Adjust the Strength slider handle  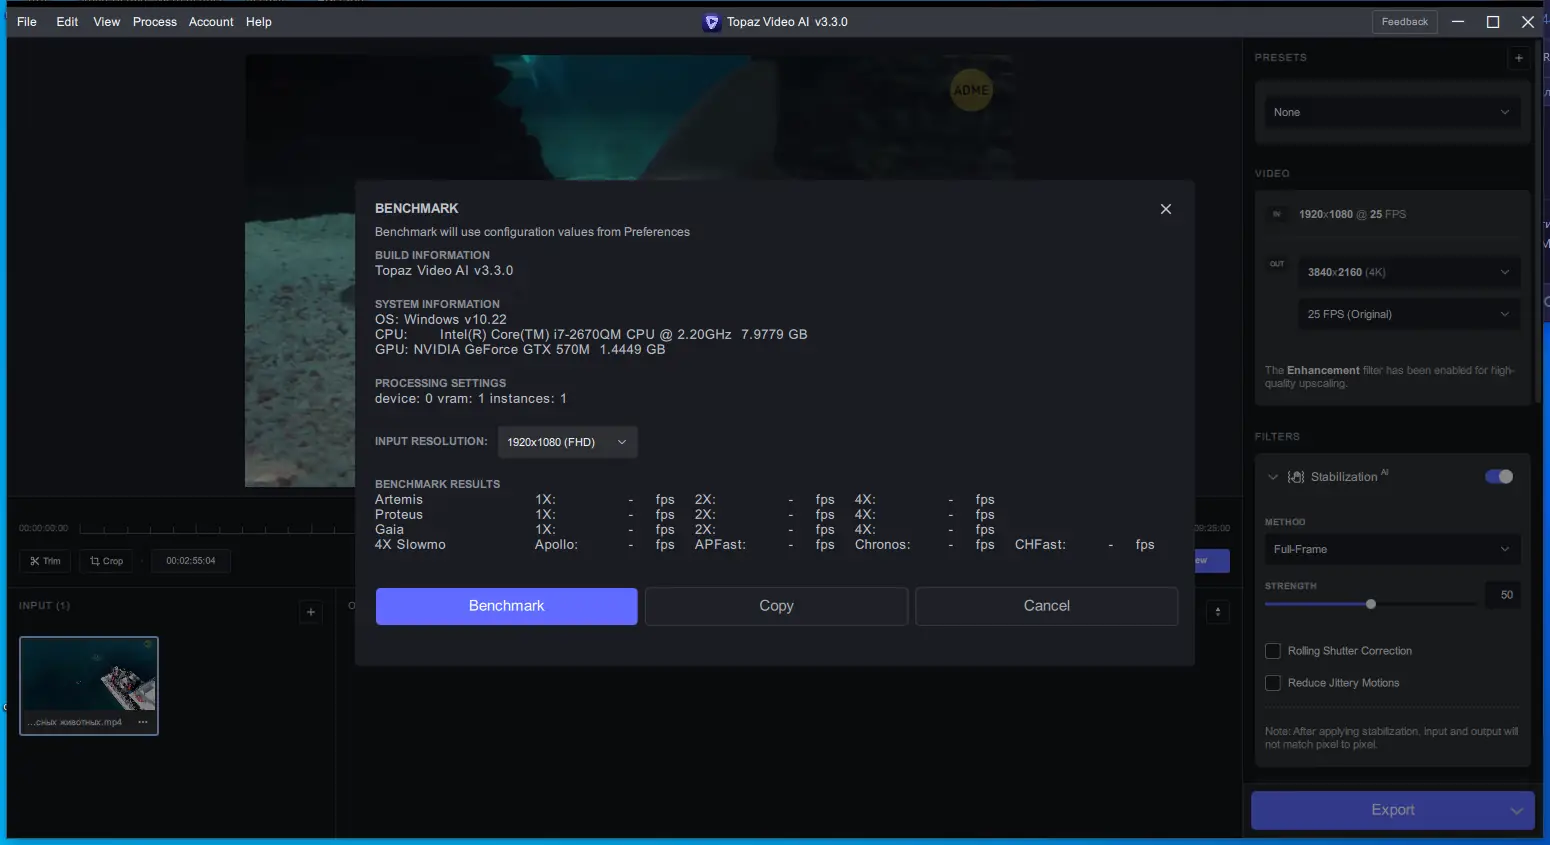pos(1371,604)
